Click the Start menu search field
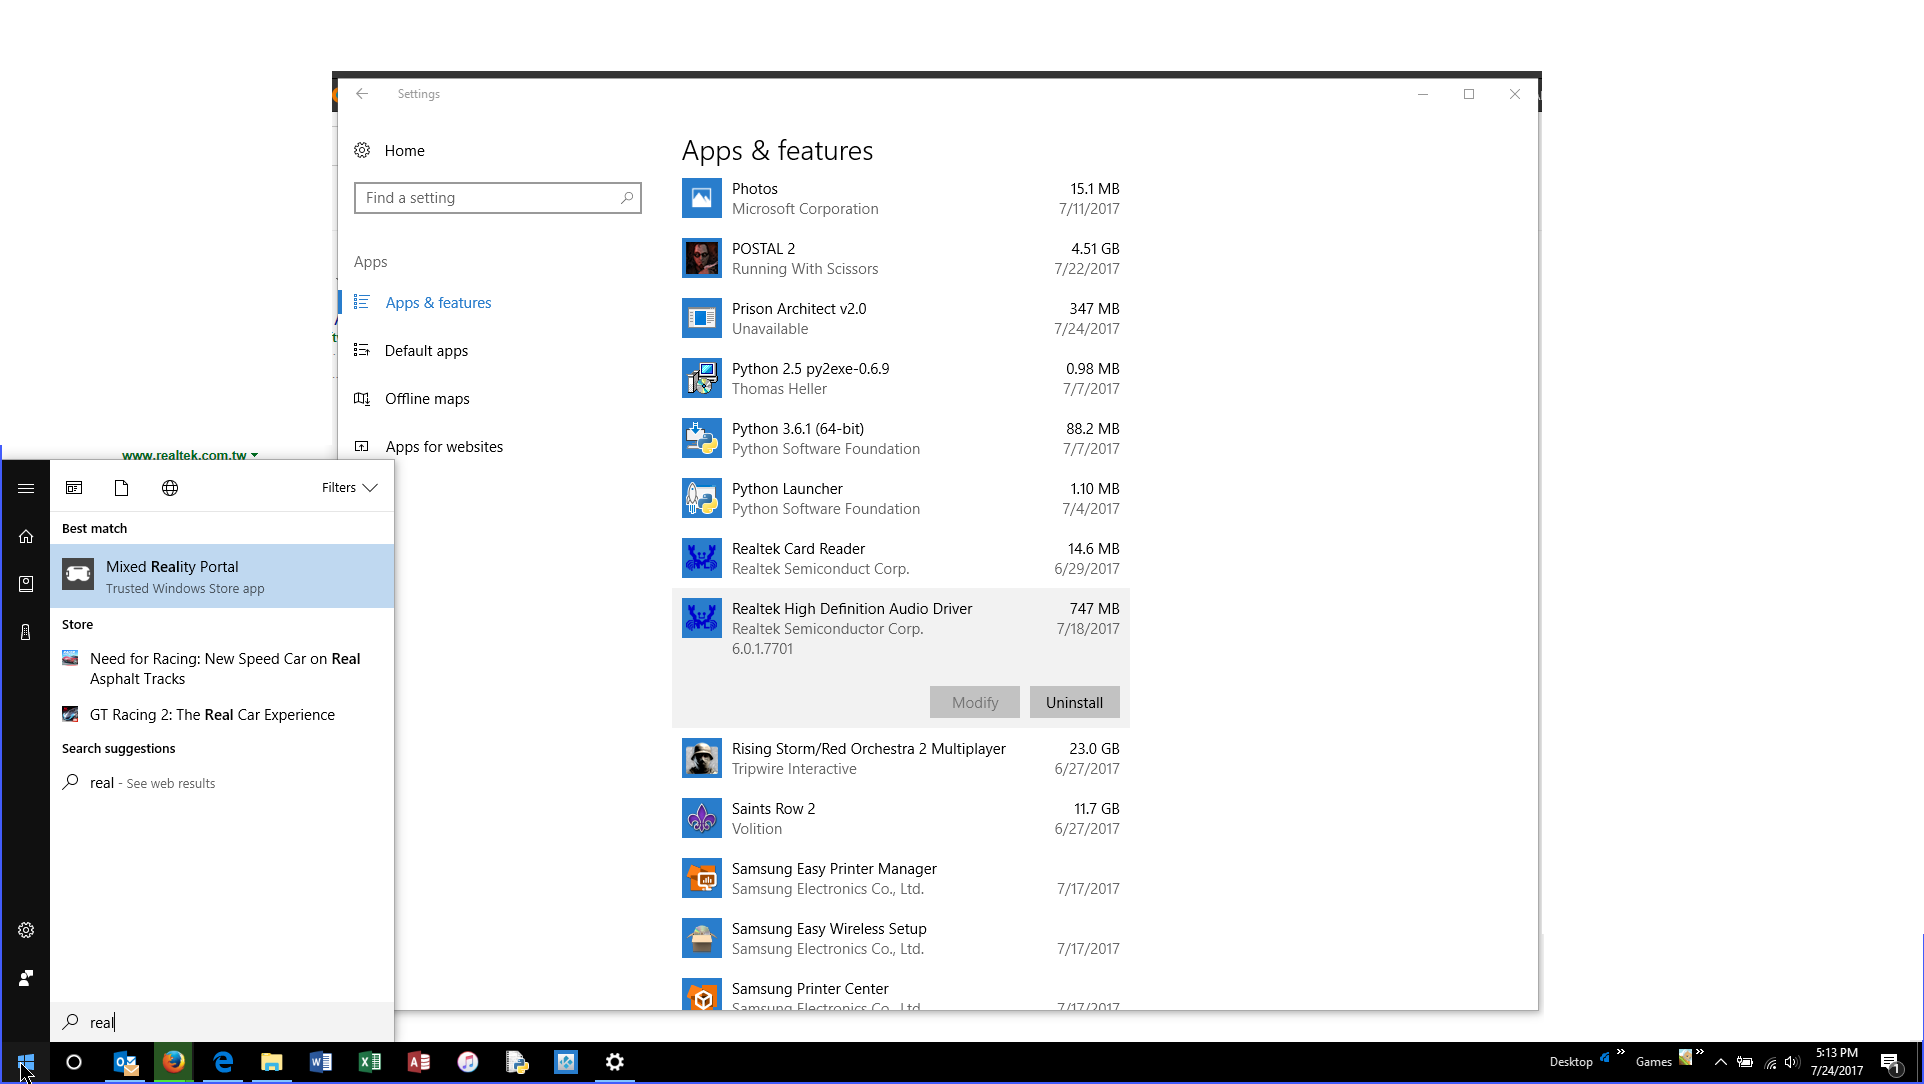1924x1084 pixels. click(222, 1022)
